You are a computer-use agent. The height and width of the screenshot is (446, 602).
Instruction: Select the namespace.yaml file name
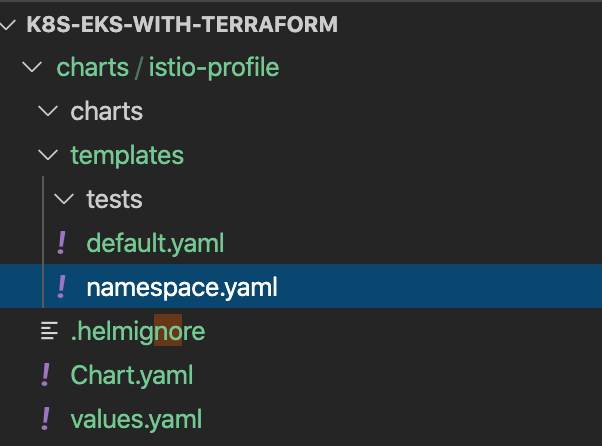pyautogui.click(x=181, y=287)
